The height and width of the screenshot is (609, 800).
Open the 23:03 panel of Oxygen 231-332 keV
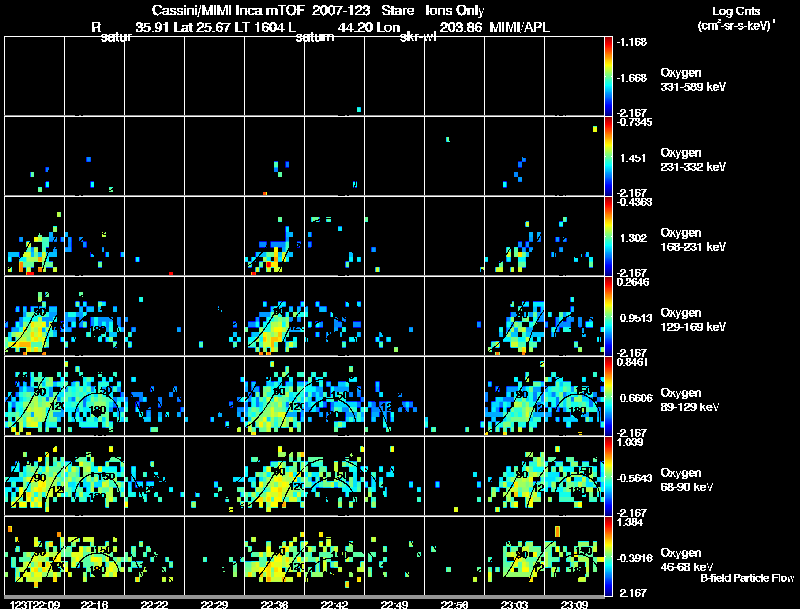click(514, 156)
